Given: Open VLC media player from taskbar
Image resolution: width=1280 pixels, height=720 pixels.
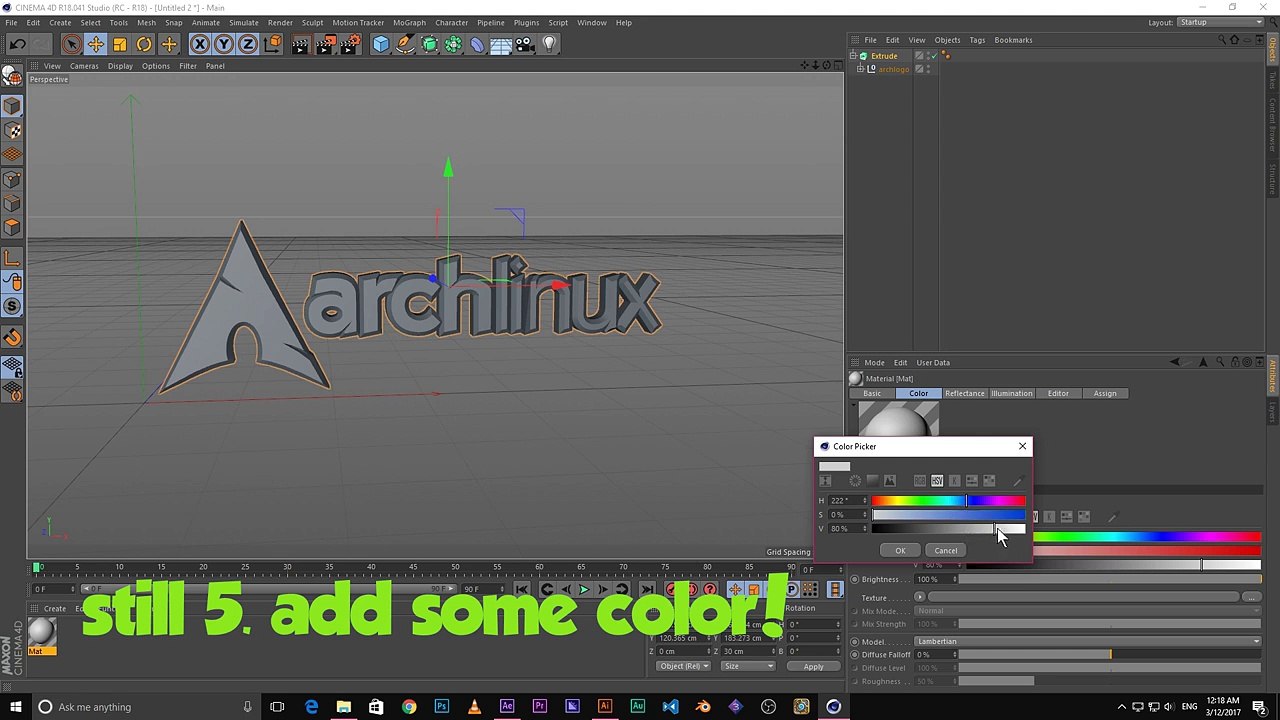Looking at the screenshot, I should pos(474,707).
